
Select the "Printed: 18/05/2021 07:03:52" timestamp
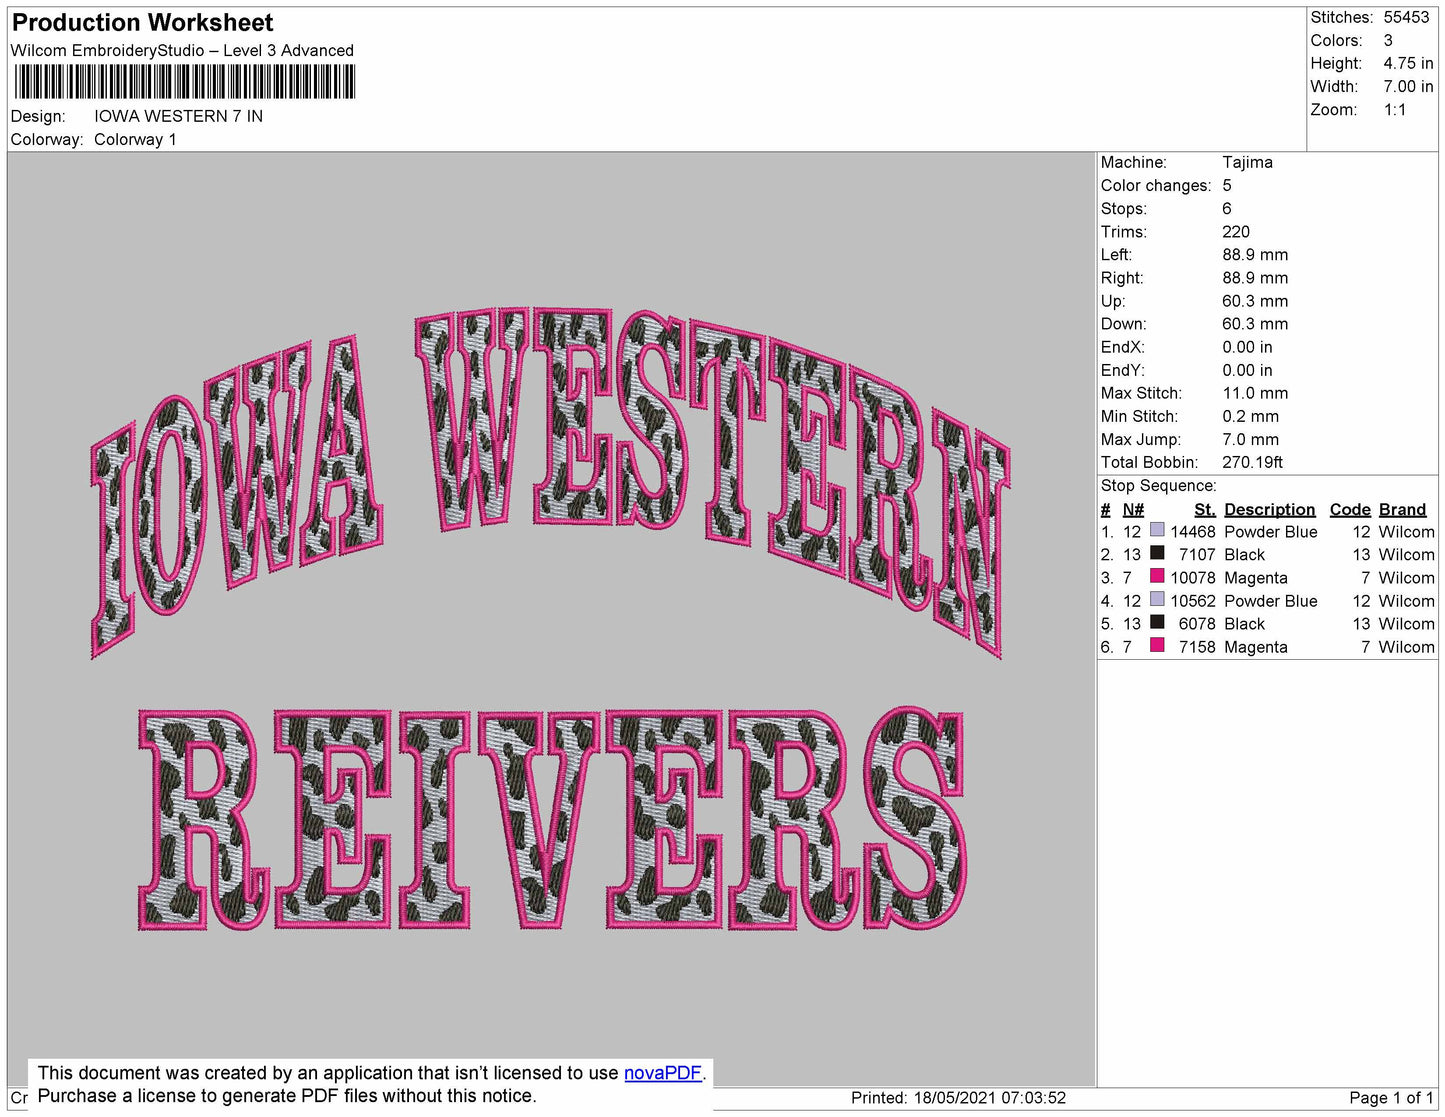click(959, 1098)
